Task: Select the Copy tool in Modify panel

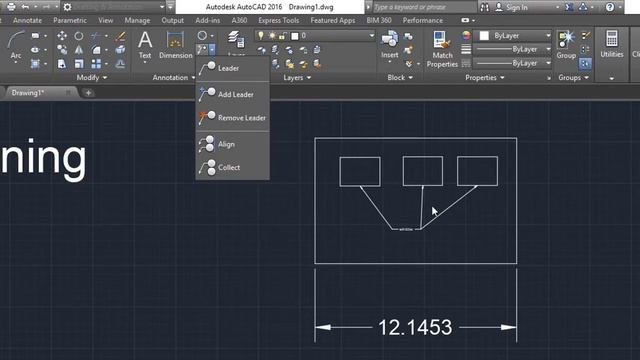Action: click(62, 50)
